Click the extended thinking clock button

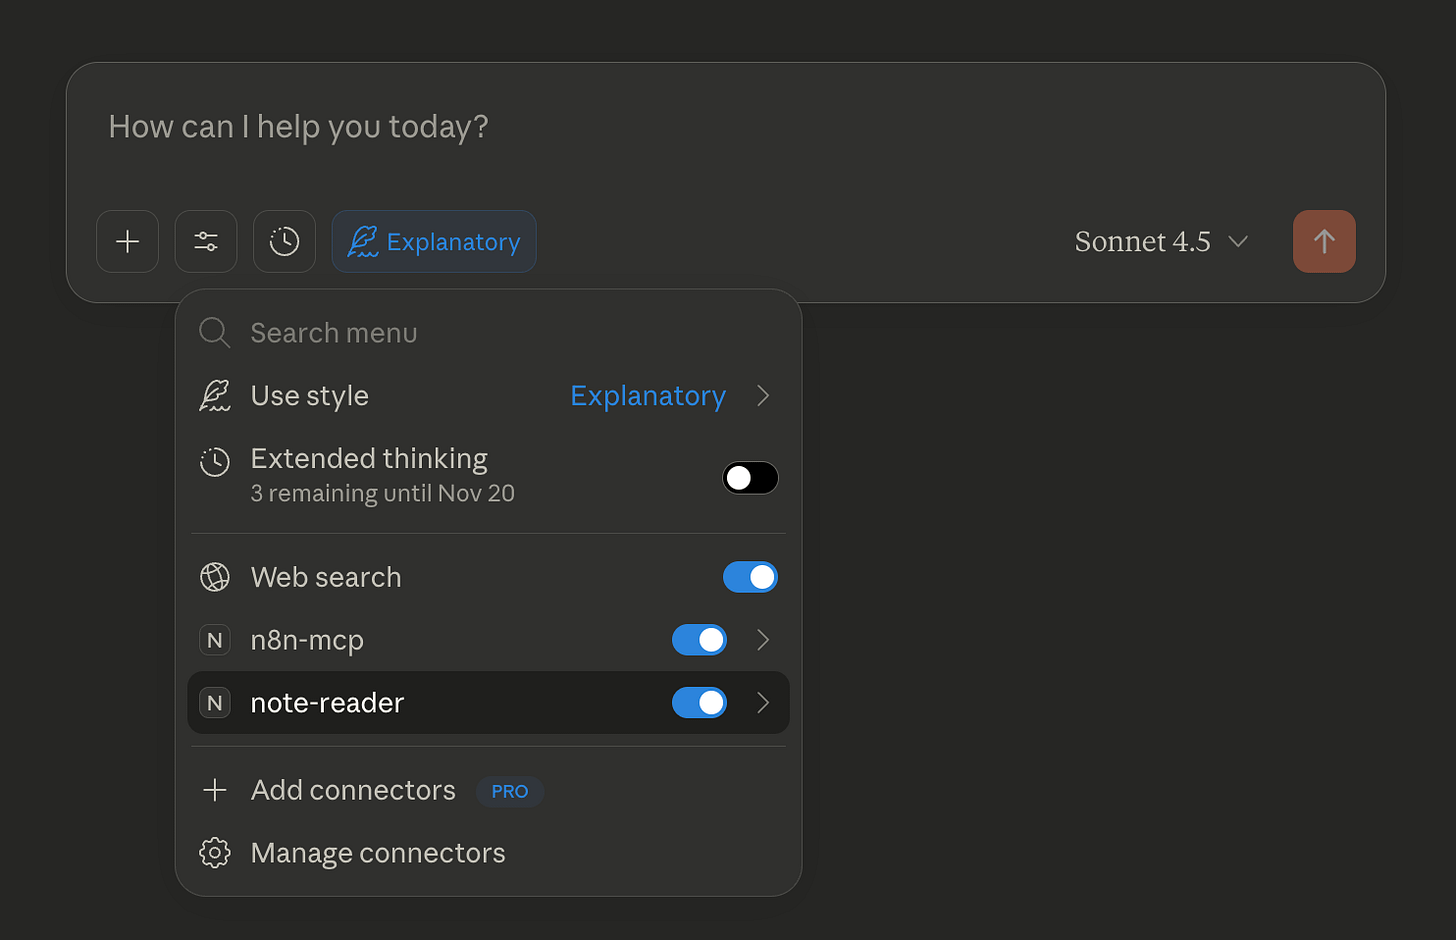click(x=284, y=241)
